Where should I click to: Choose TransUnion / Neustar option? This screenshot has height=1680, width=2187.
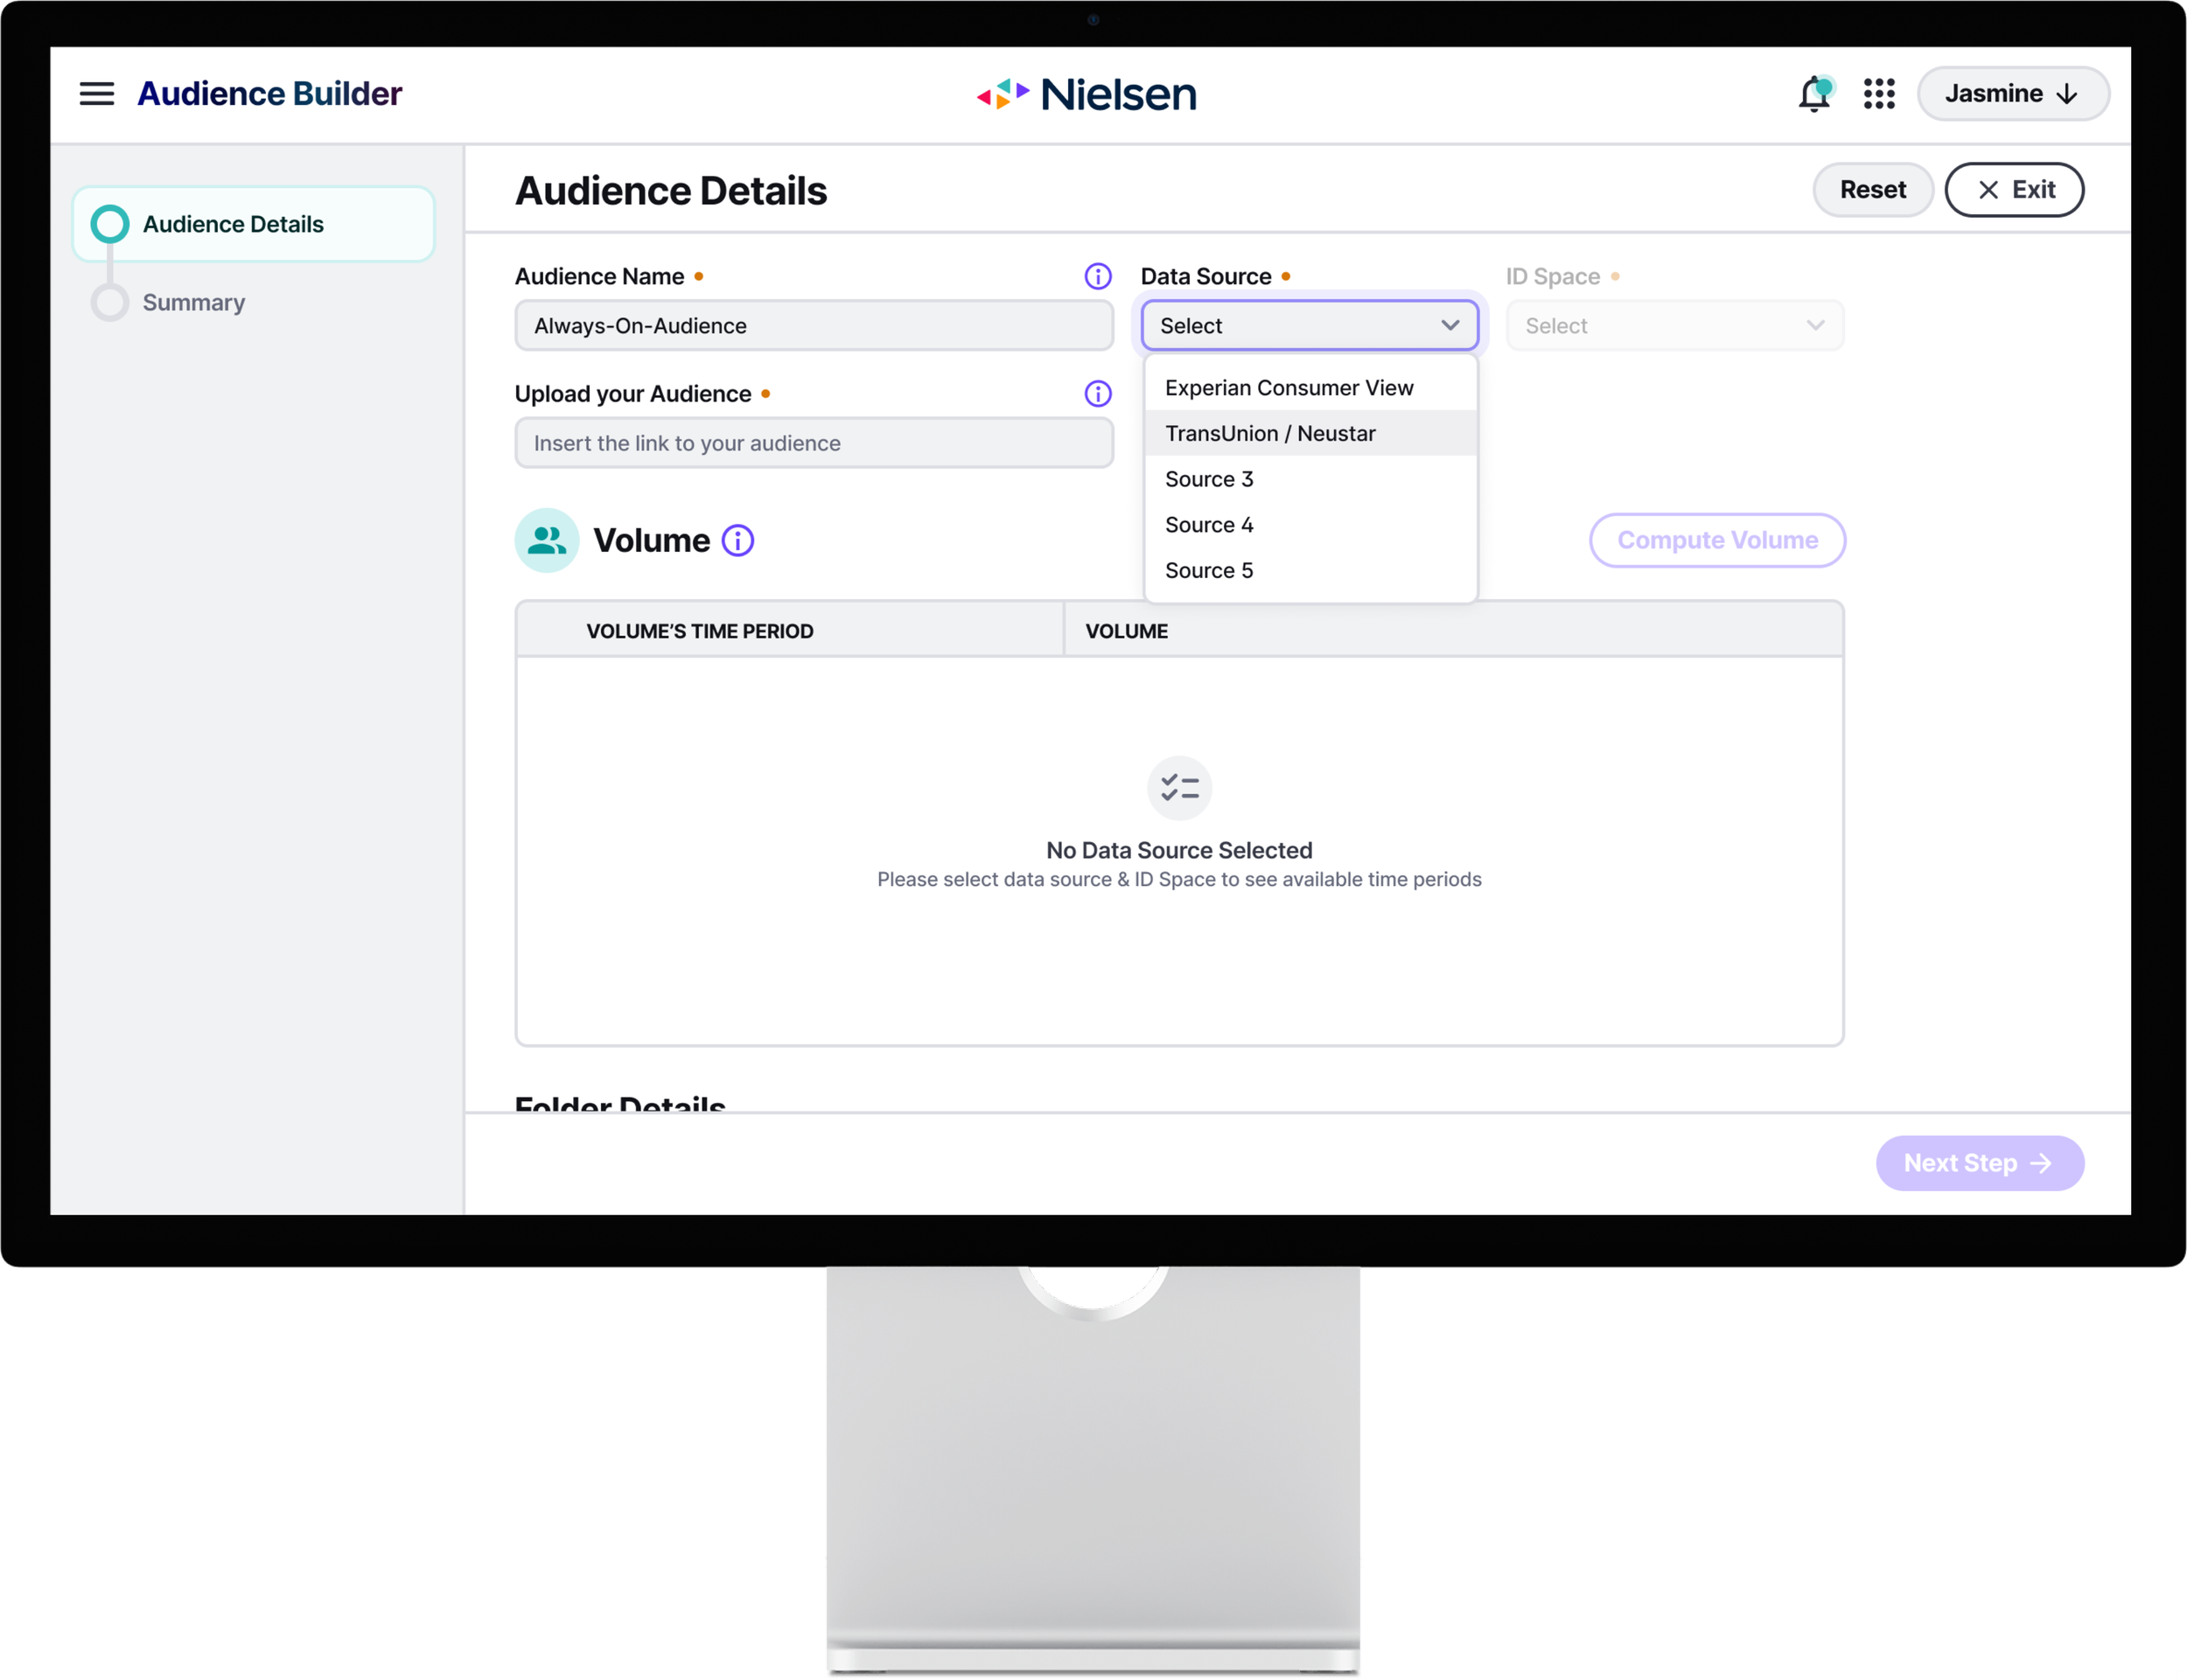1270,434
